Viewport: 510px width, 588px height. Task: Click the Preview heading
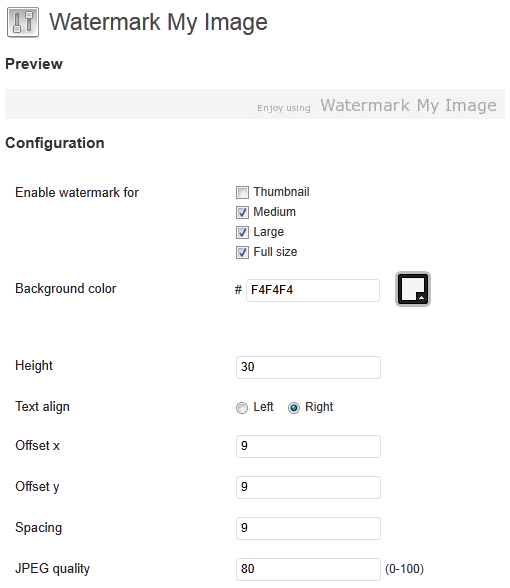click(34, 64)
